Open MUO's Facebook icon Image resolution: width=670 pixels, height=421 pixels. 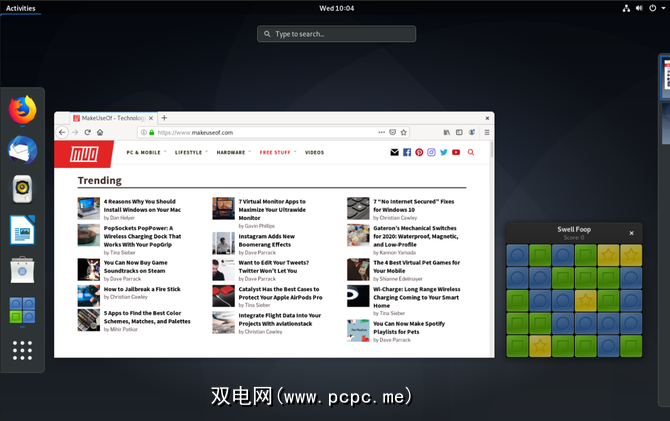407,152
